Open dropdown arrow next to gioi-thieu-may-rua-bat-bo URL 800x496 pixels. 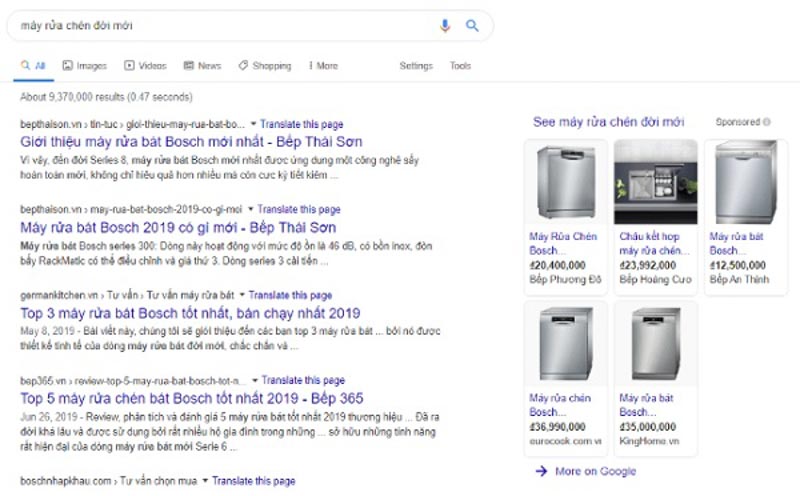254,124
